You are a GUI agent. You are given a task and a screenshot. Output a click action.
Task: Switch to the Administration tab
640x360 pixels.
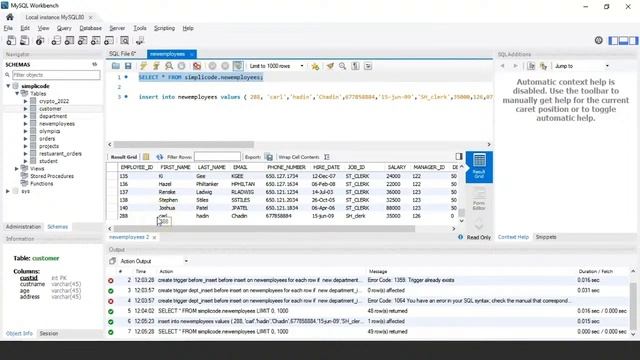click(x=23, y=227)
